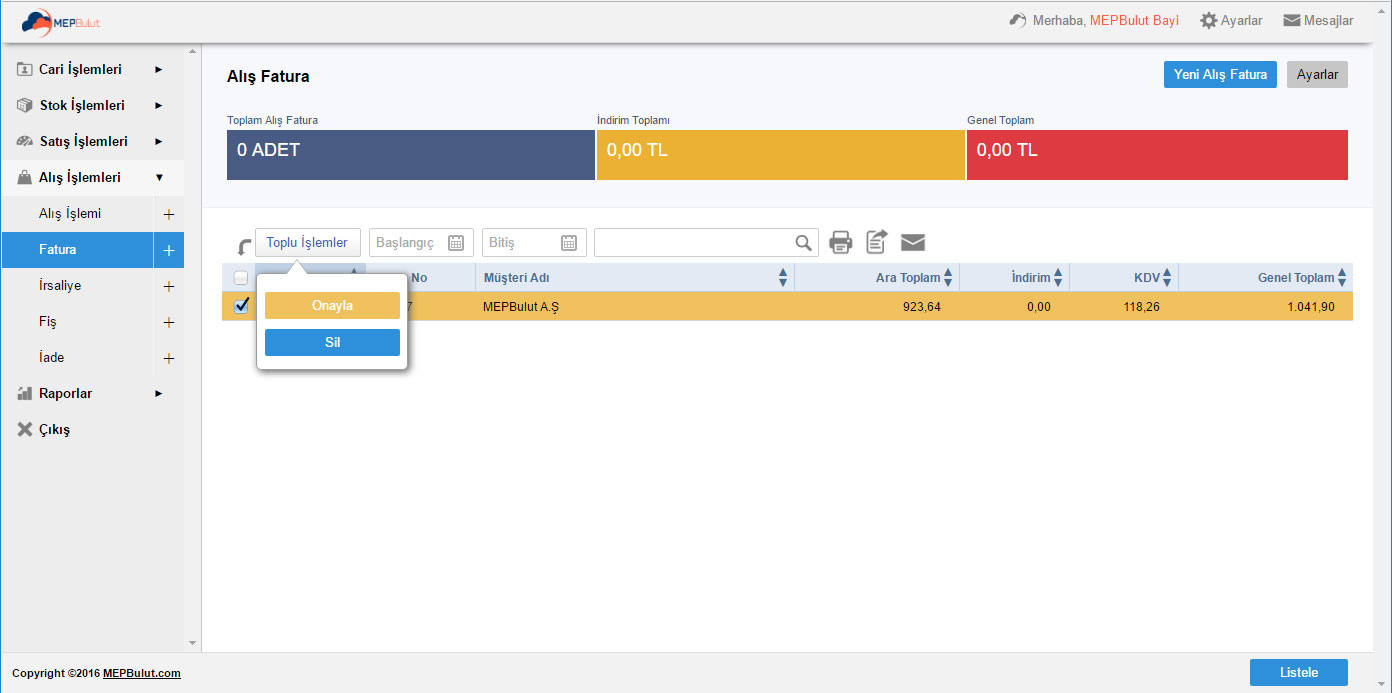1392x693 pixels.
Task: Click the Satış İşlemleri icon
Action: tap(25, 142)
